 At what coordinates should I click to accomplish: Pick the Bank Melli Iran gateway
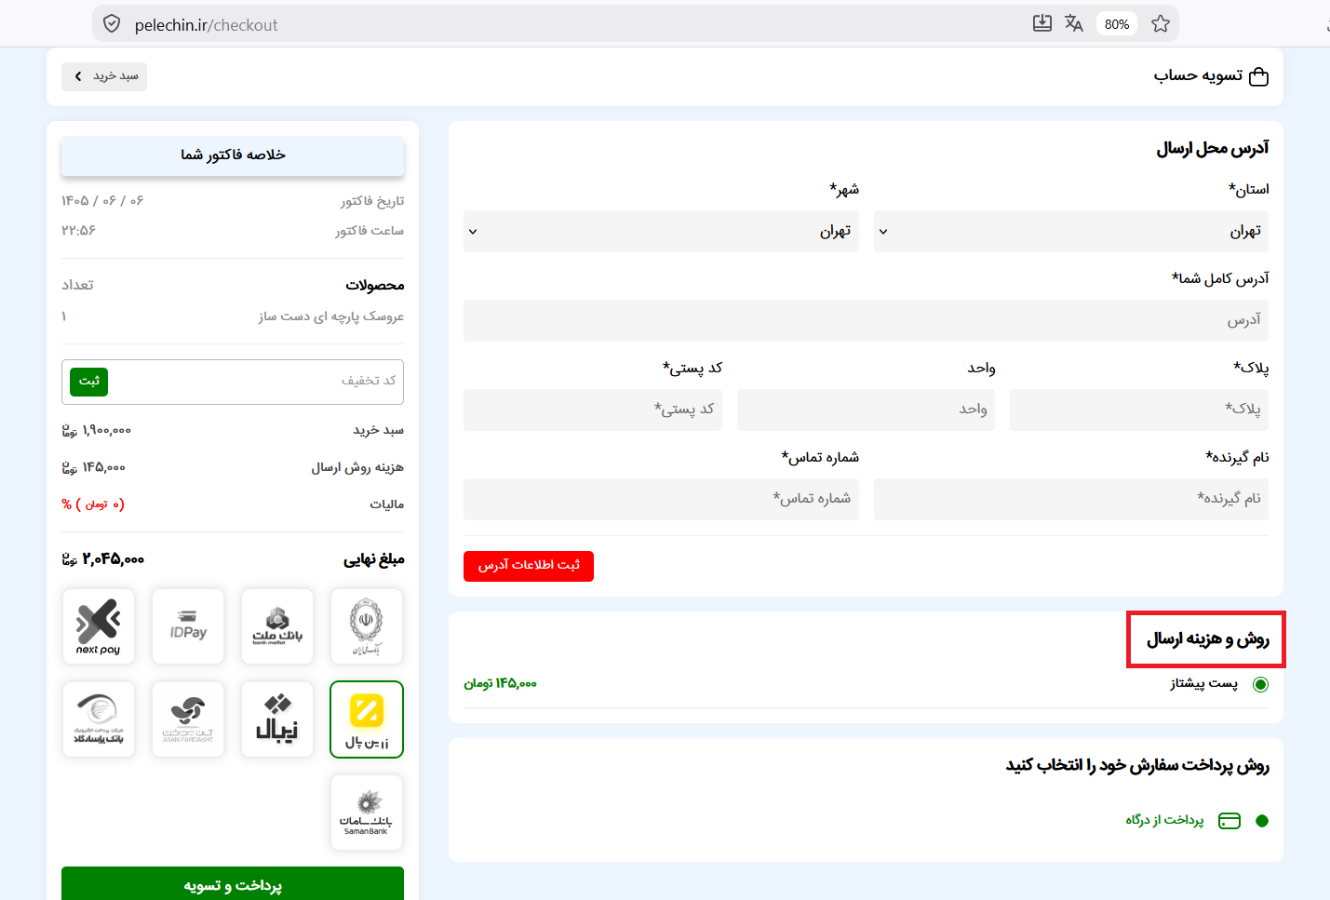tap(367, 626)
